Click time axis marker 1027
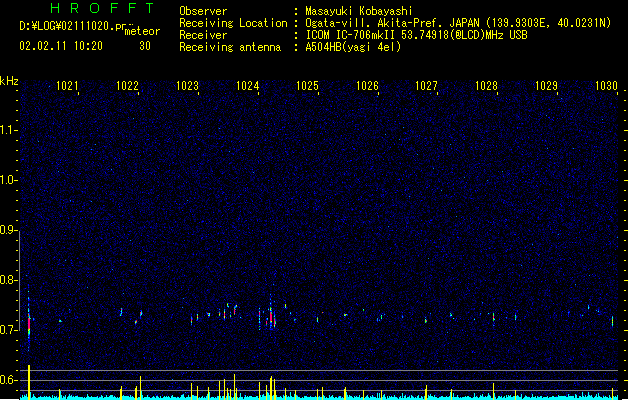 point(426,86)
